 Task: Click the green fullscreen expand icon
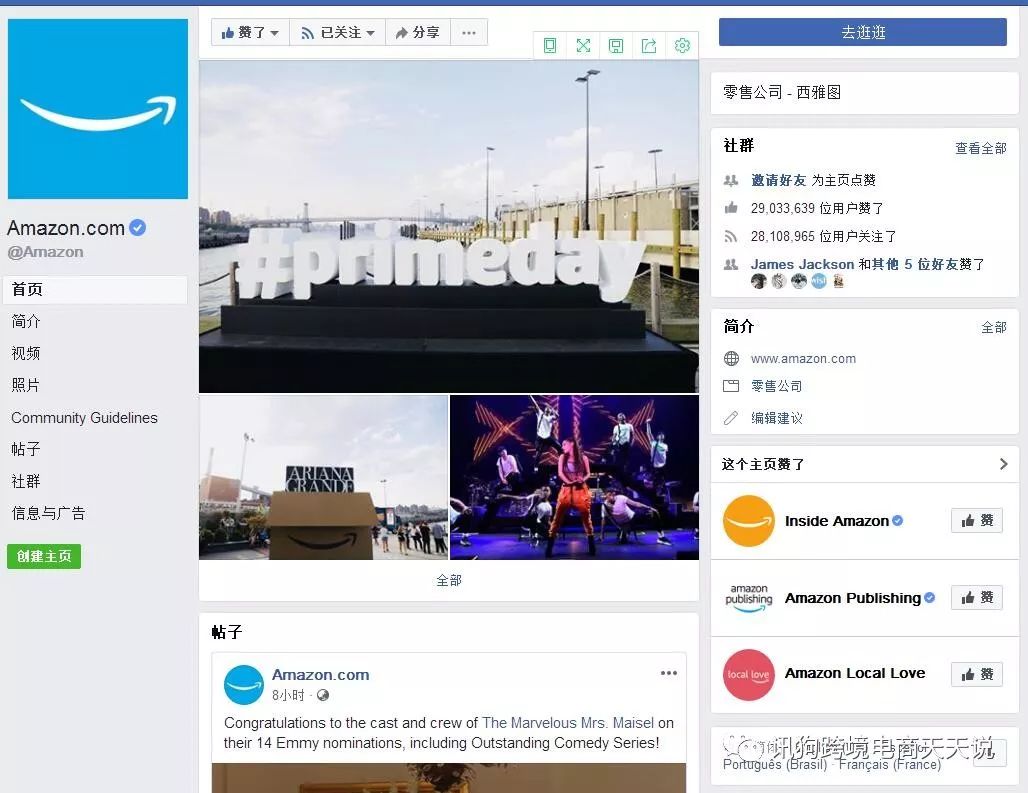[x=583, y=45]
